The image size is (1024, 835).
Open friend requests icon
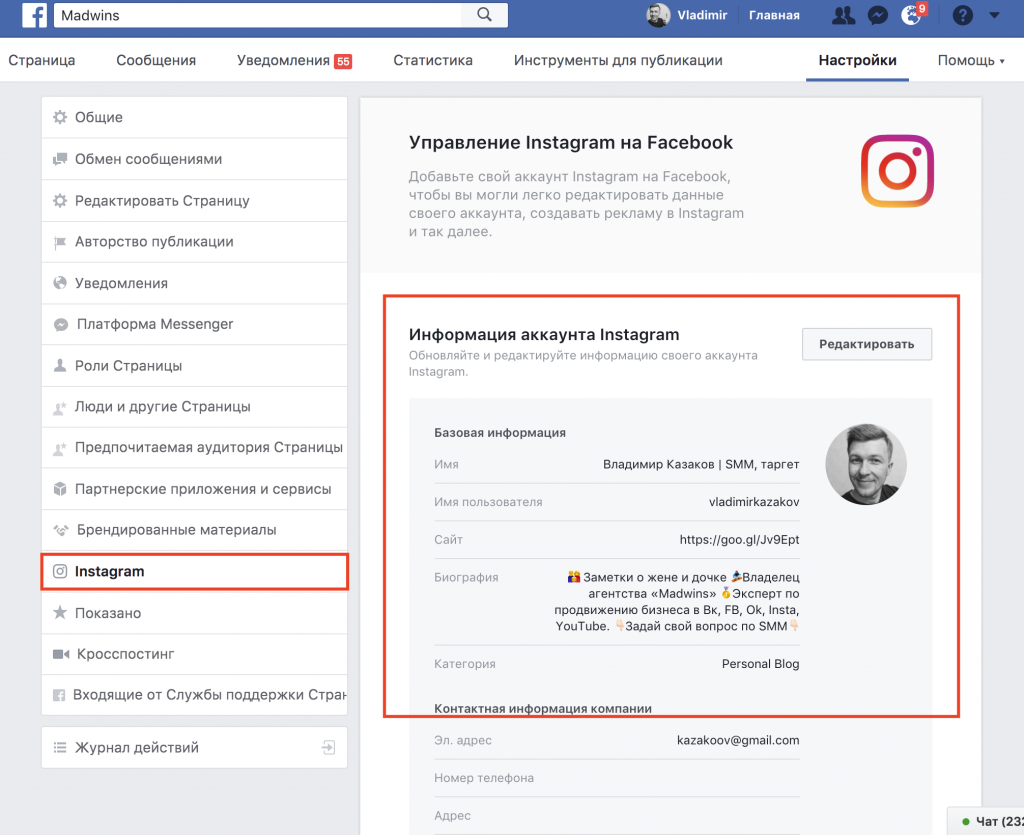click(x=843, y=15)
